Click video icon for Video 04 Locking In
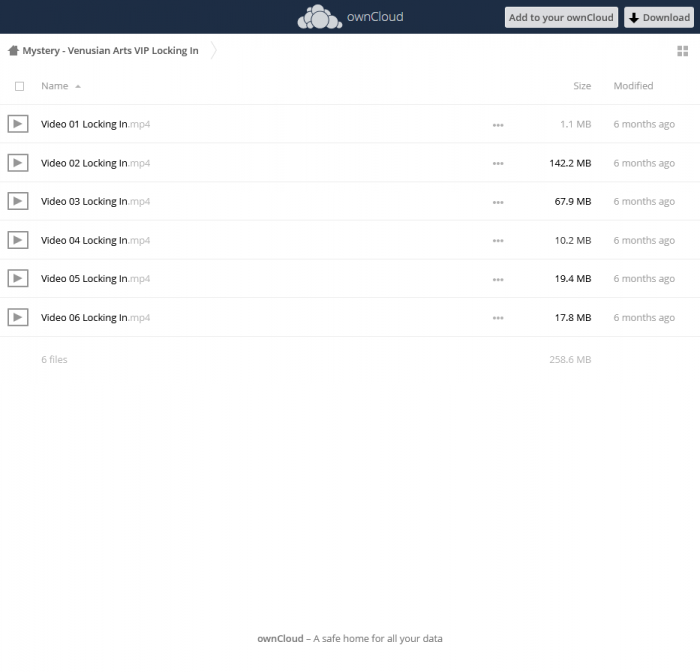The width and height of the screenshot is (700, 672). (x=18, y=240)
